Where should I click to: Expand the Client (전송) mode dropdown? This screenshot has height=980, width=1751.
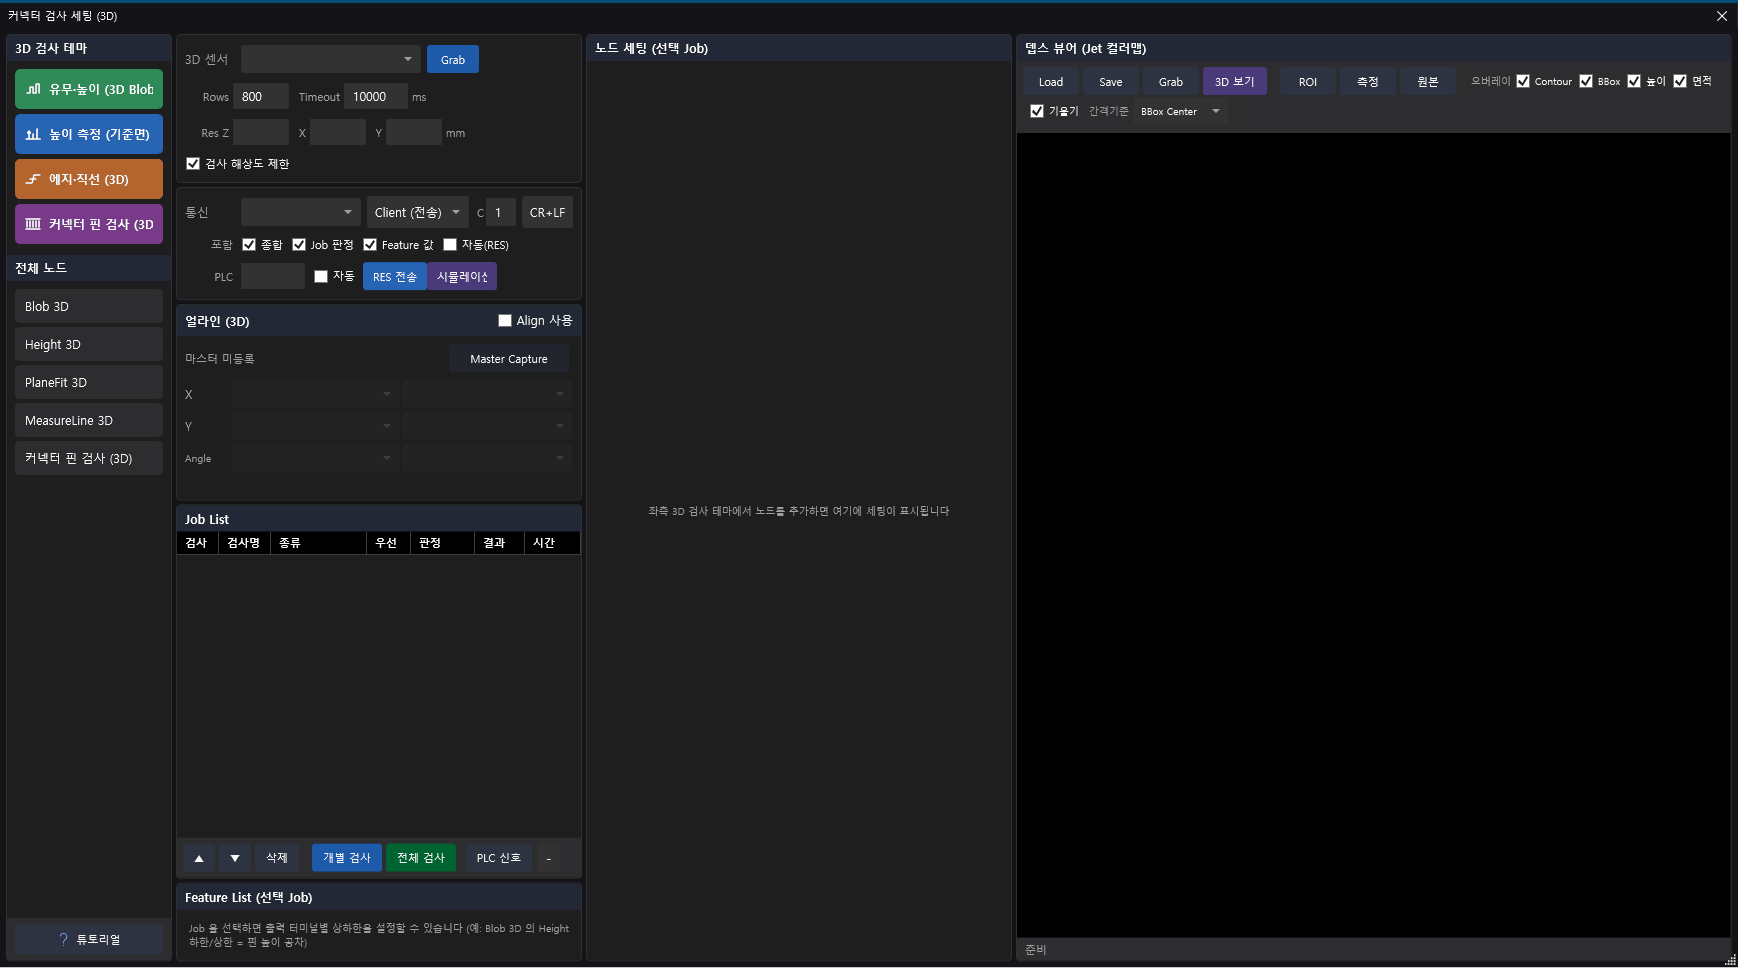coord(418,212)
